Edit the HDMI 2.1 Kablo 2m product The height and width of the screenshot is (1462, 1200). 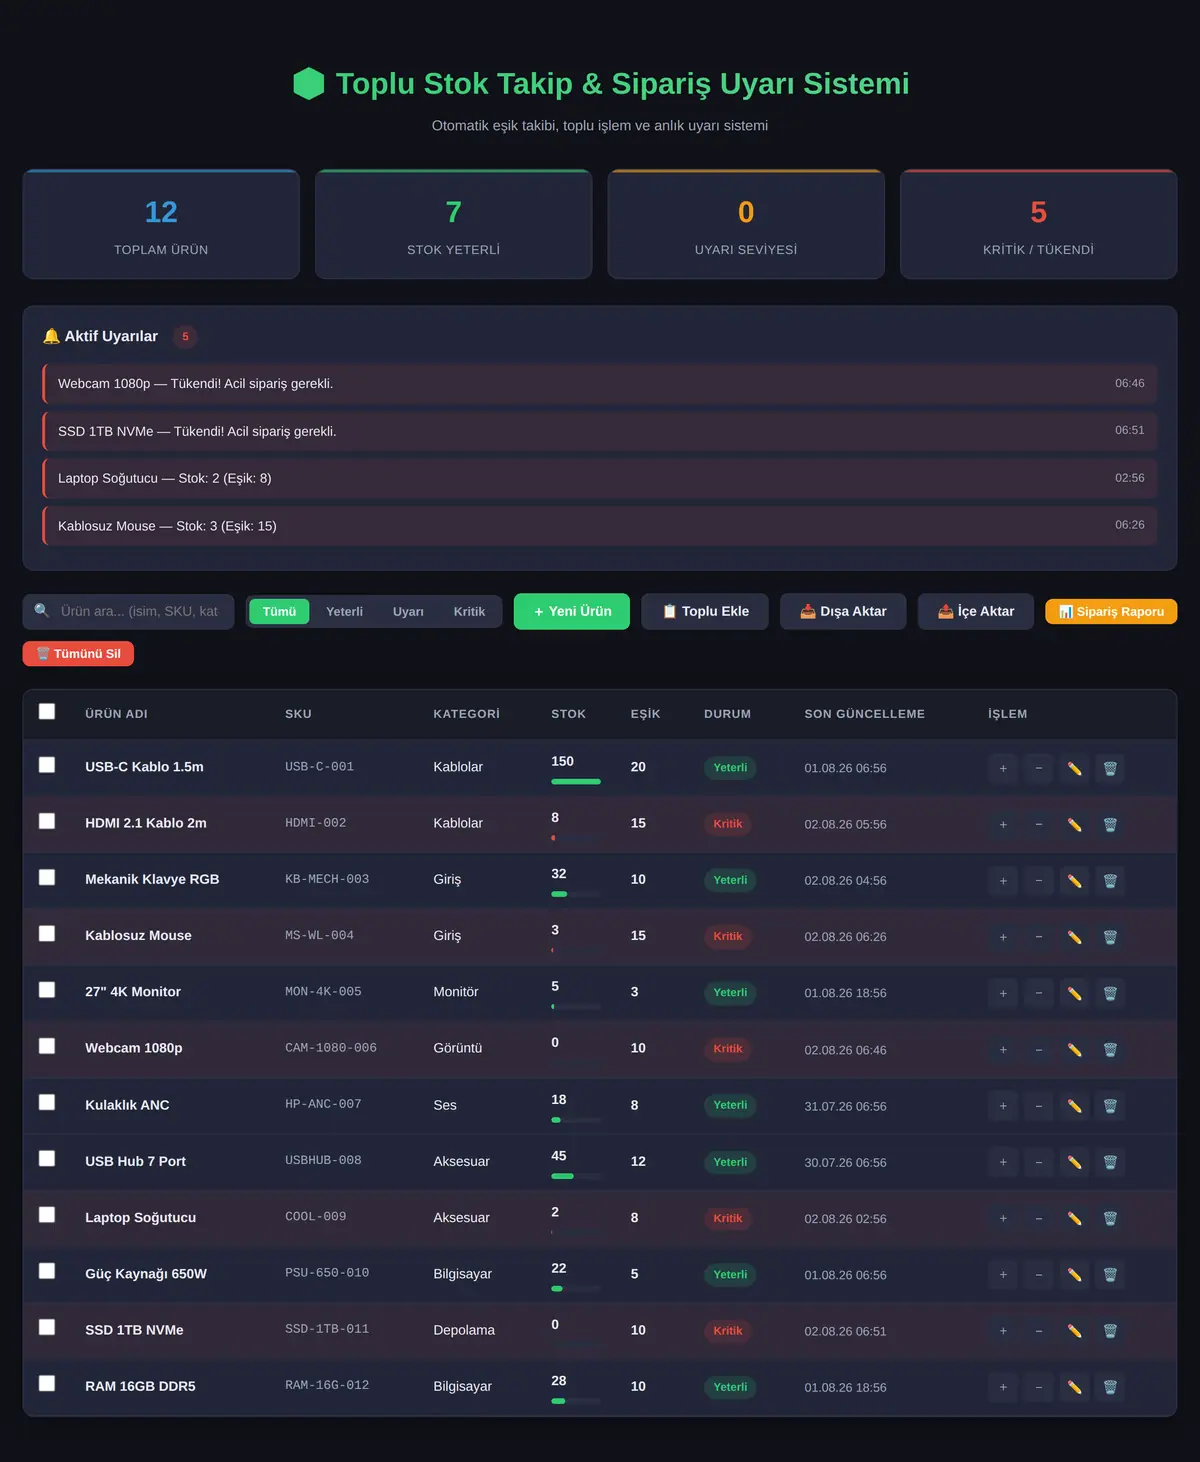[x=1074, y=824]
